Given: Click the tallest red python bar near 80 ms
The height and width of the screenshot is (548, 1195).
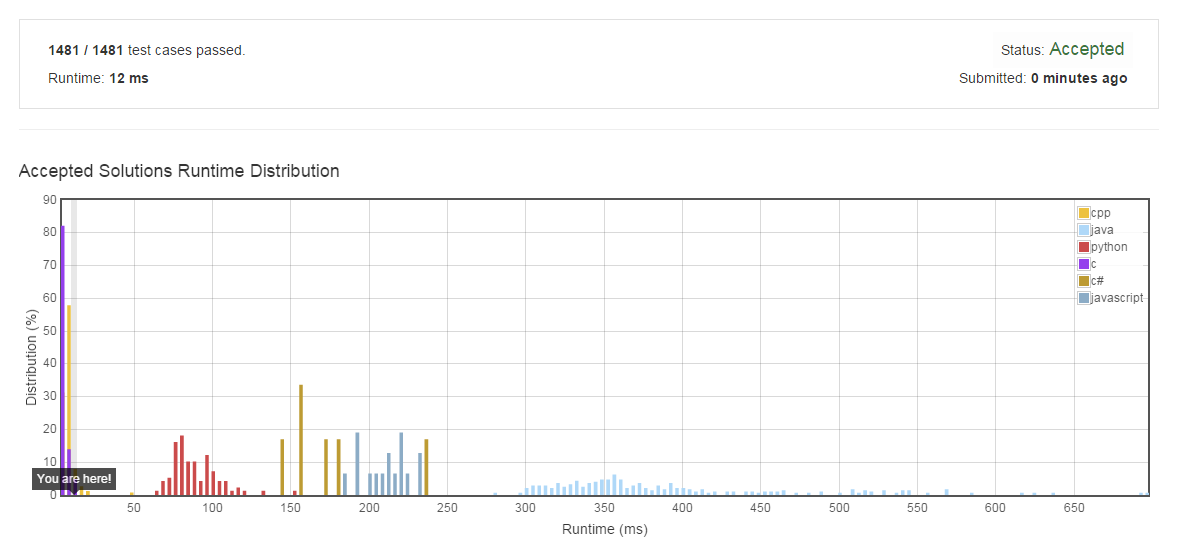Looking at the screenshot, I should click(182, 466).
